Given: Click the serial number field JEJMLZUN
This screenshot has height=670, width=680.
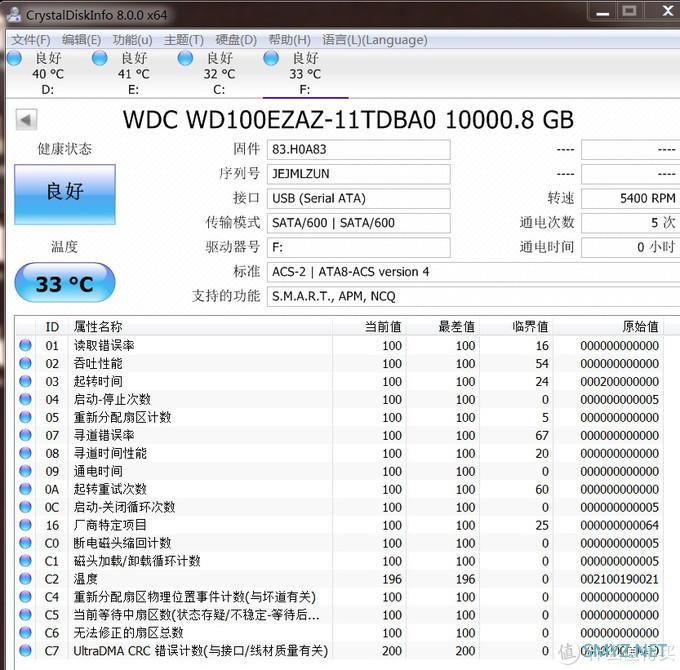Looking at the screenshot, I should (x=359, y=174).
